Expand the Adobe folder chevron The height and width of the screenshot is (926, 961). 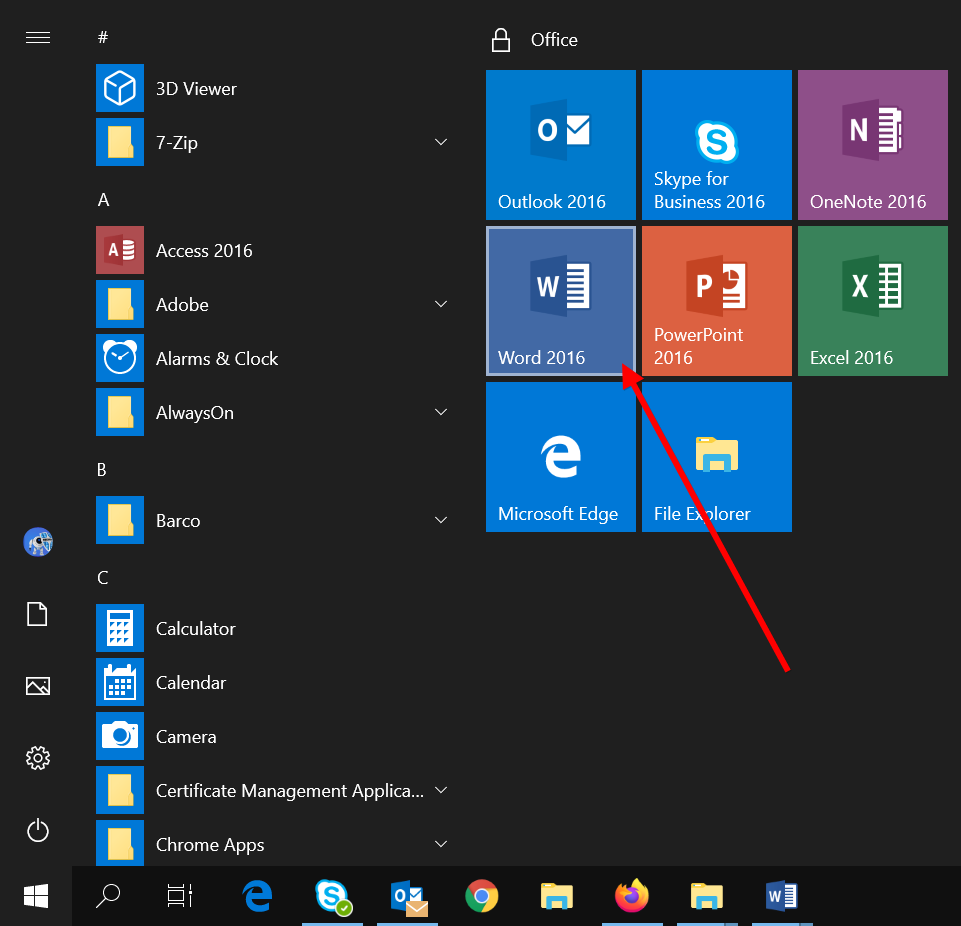(x=441, y=305)
